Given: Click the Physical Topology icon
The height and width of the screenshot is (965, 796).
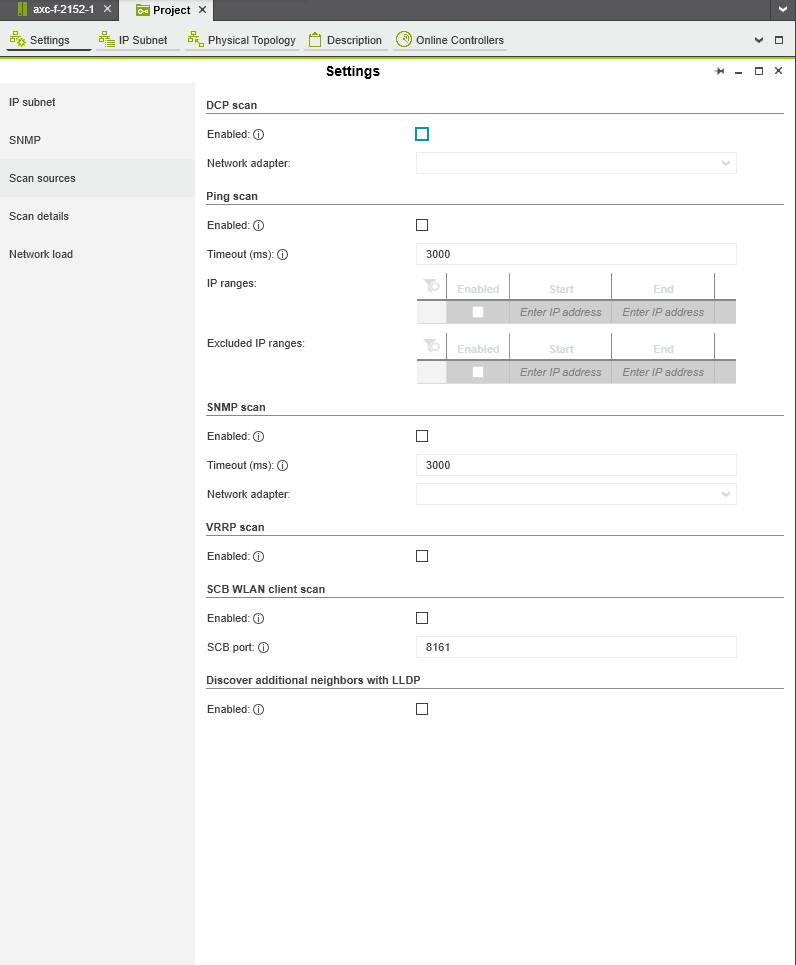Looking at the screenshot, I should [x=195, y=40].
